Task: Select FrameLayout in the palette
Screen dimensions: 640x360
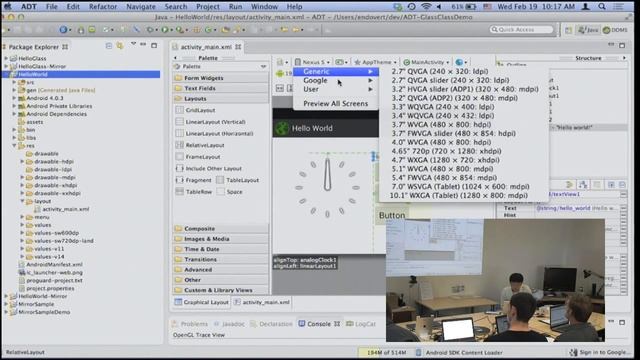Action: point(198,157)
